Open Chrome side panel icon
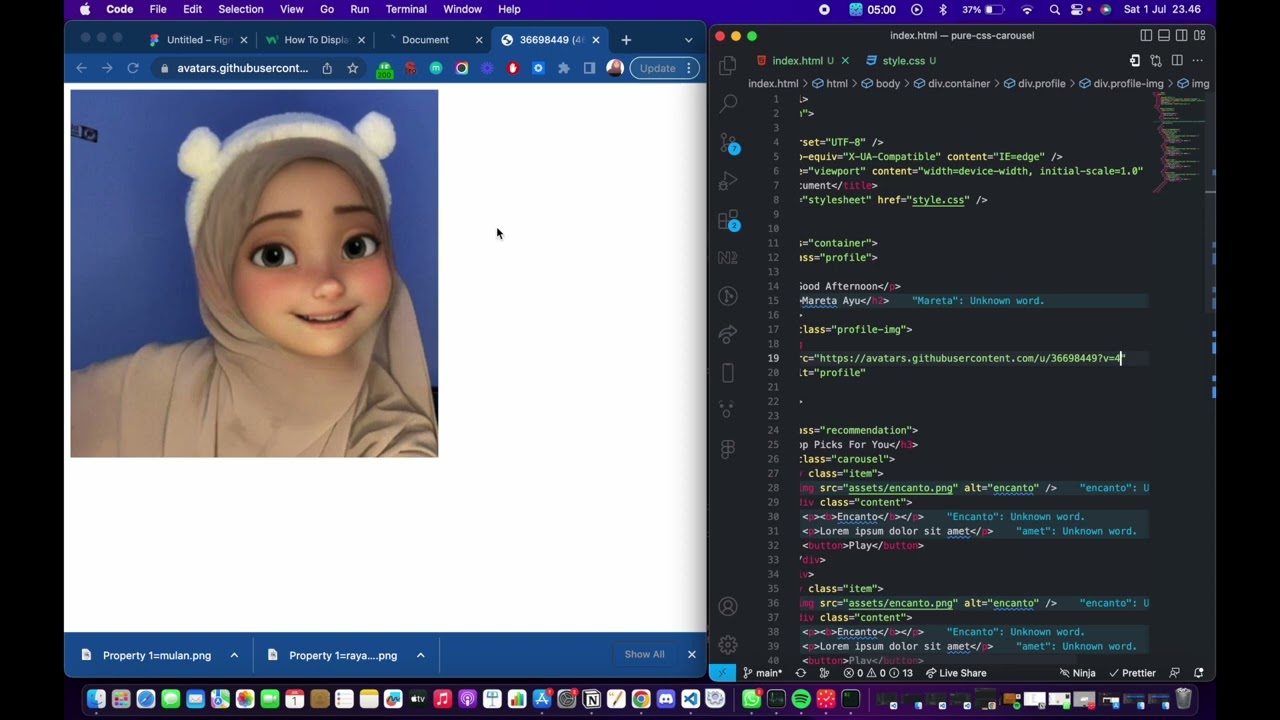 (x=589, y=68)
